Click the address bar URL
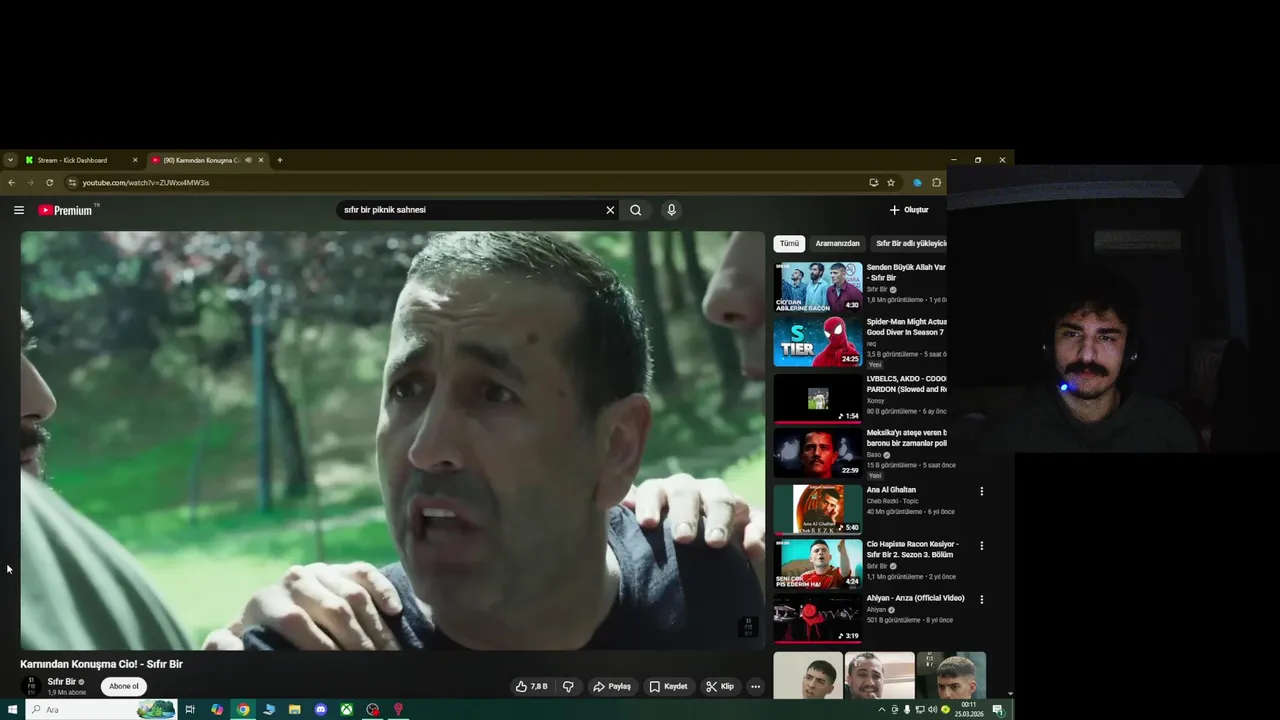This screenshot has height=720, width=1280. 146,183
